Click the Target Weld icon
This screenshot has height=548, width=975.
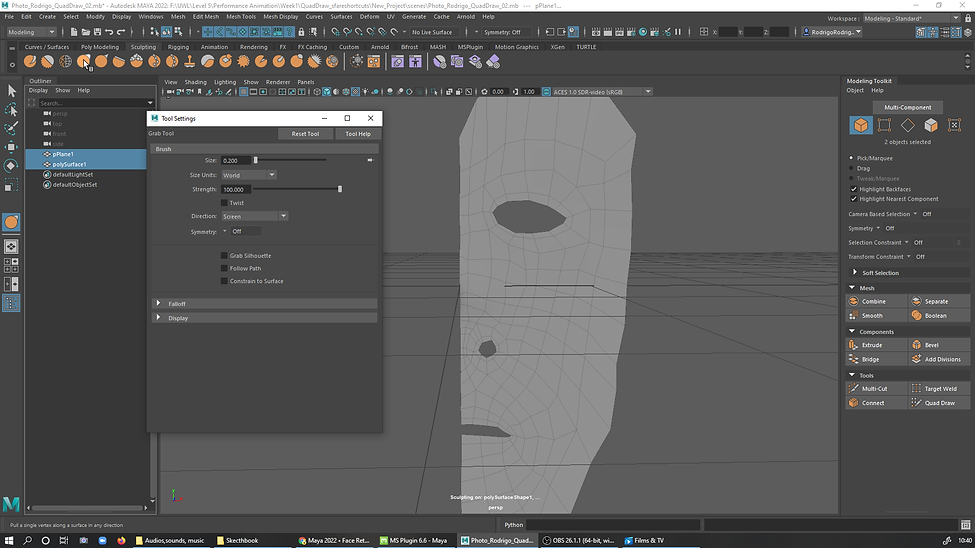coord(917,388)
